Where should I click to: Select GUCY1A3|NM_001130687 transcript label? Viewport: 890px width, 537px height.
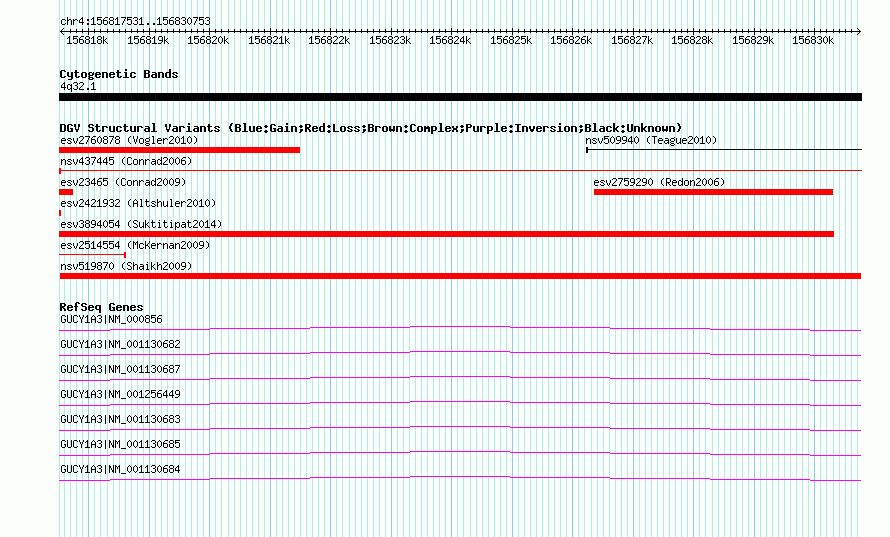[x=120, y=370]
